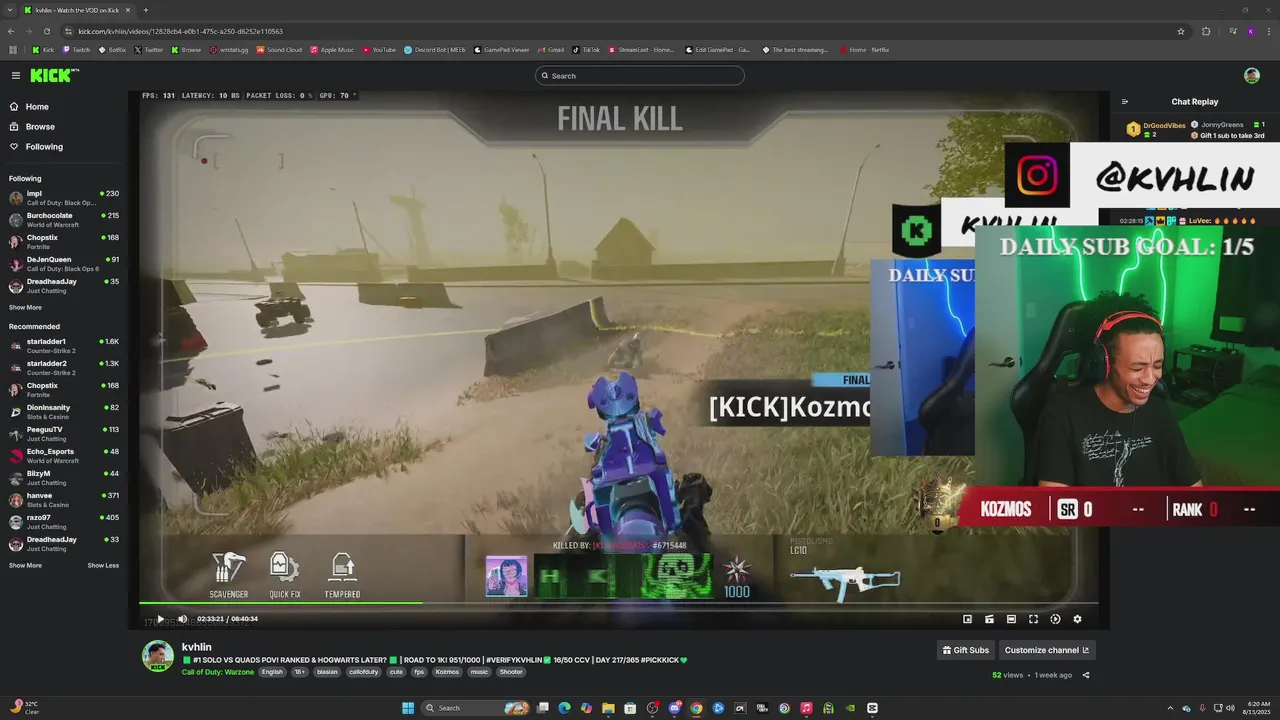Screen dimensions: 1280x720
Task: Show More under the Following list
Action: [x=25, y=308]
